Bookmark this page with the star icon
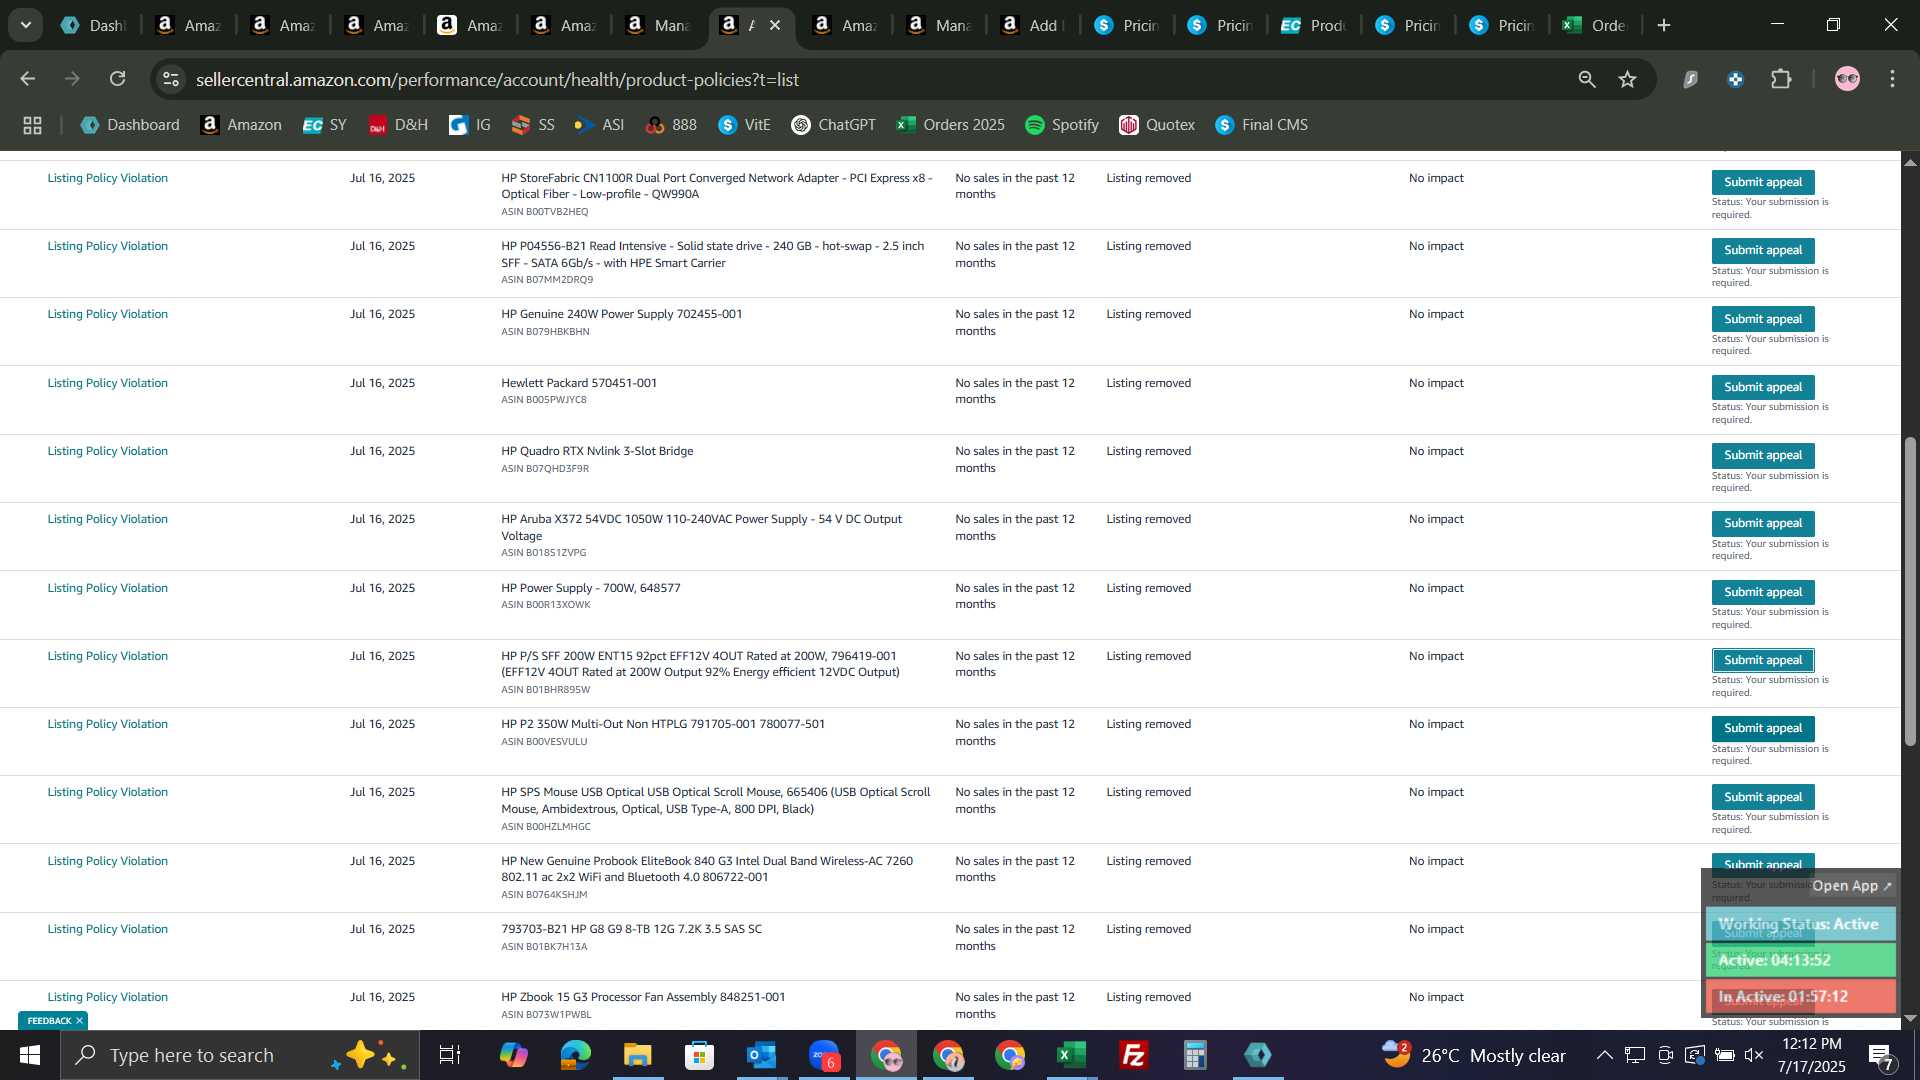This screenshot has width=1920, height=1080. tap(1628, 79)
